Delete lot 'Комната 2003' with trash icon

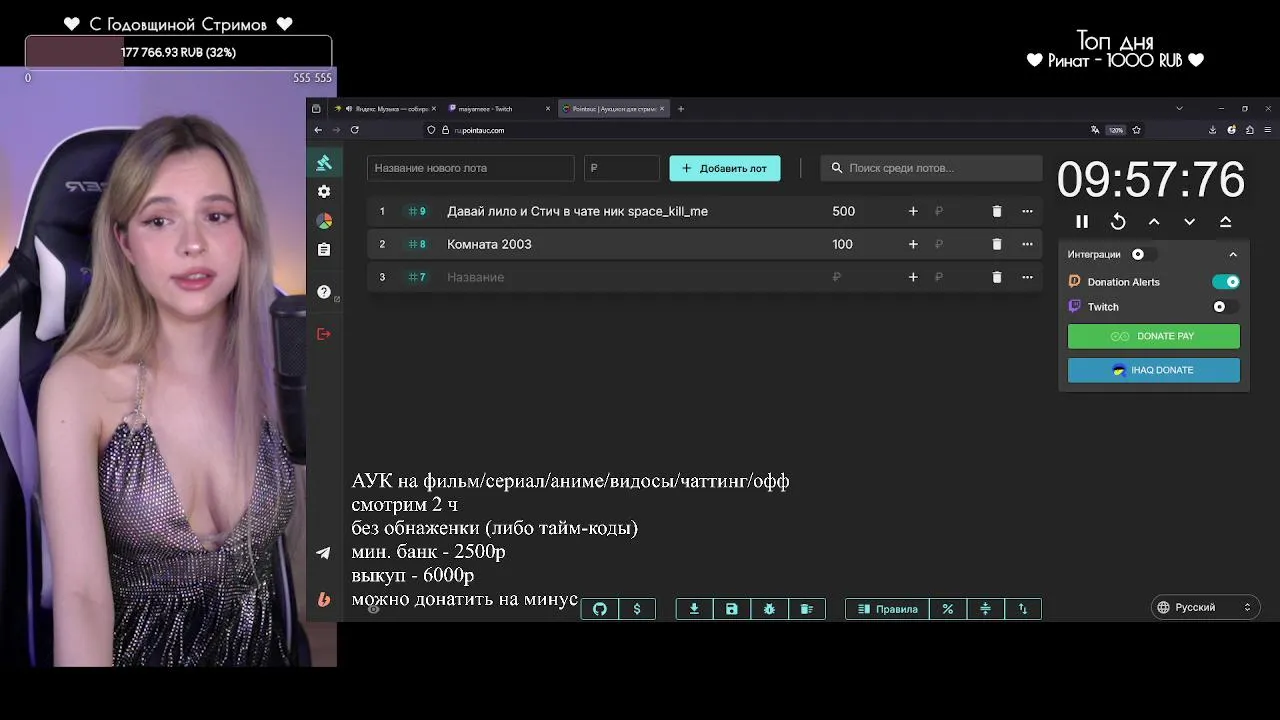point(997,244)
